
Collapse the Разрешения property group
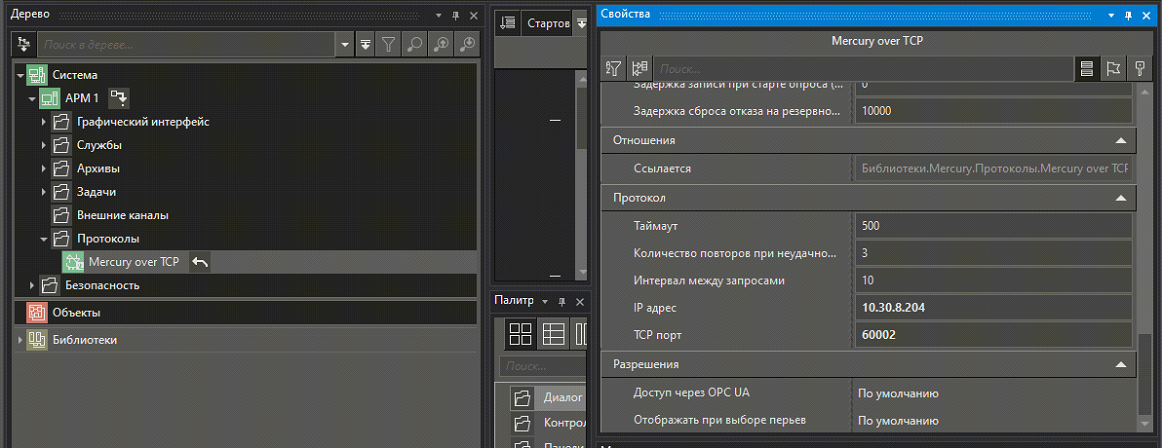click(x=1120, y=364)
